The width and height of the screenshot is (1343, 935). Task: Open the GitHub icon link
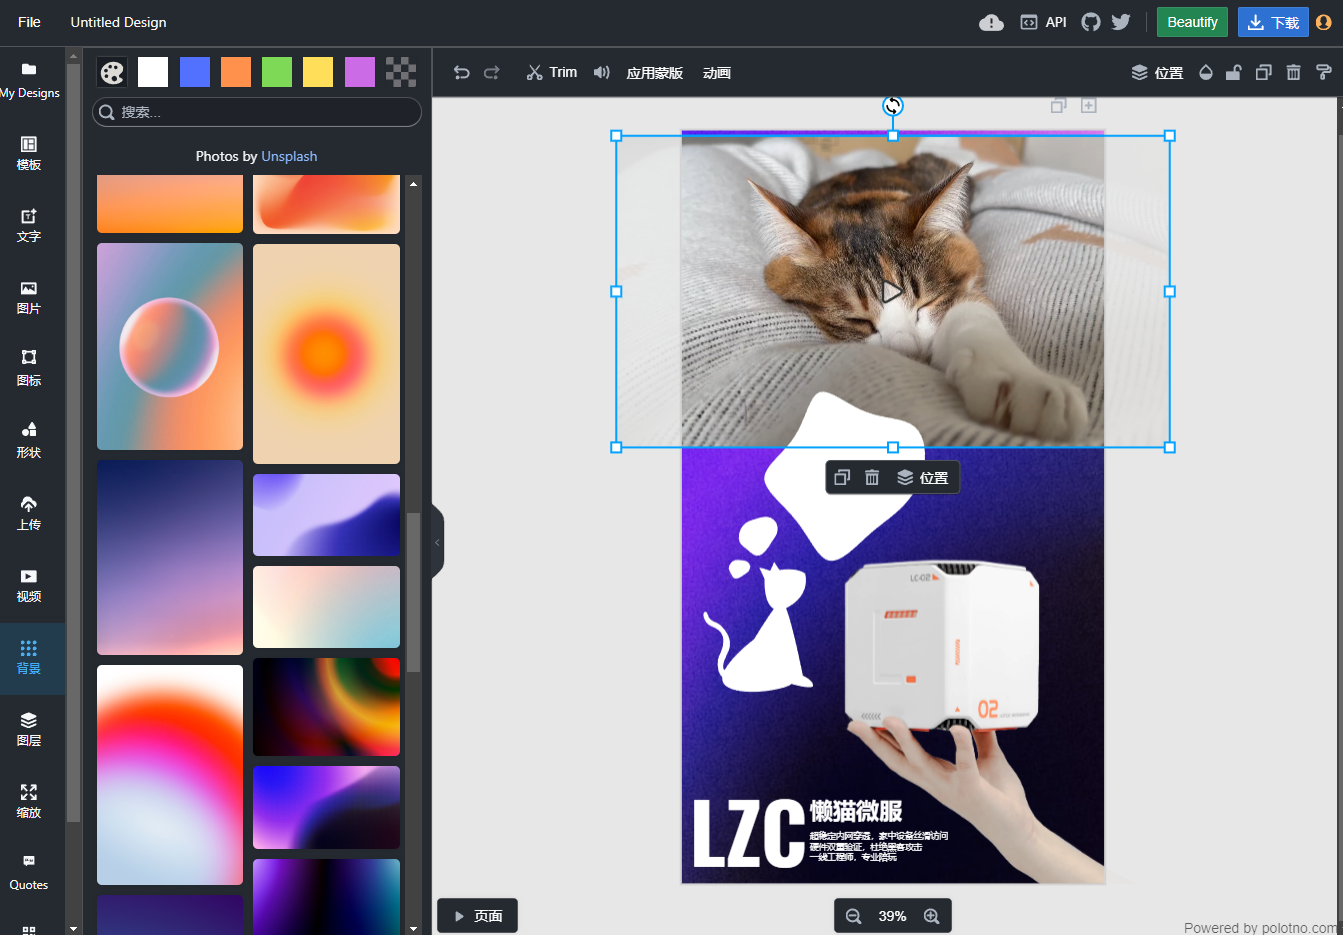pos(1091,22)
